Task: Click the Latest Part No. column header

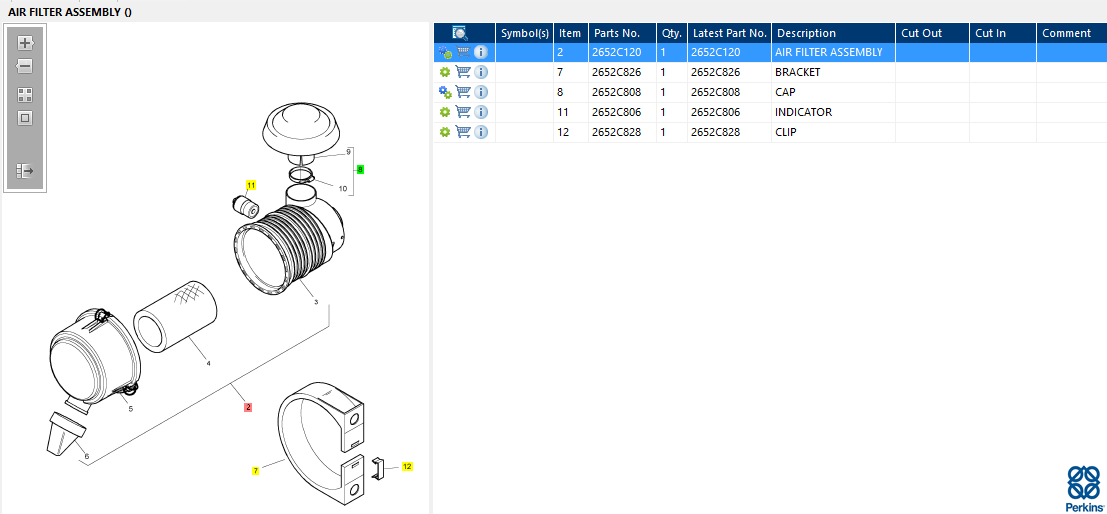Action: (x=729, y=33)
